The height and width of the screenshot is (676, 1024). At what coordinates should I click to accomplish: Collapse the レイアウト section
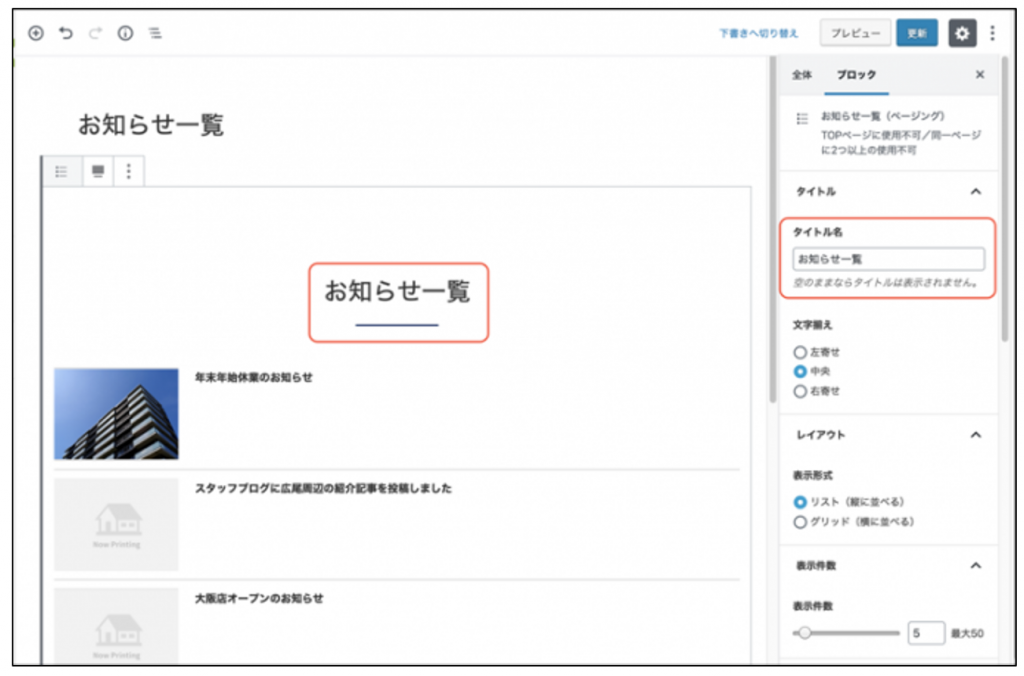[976, 435]
